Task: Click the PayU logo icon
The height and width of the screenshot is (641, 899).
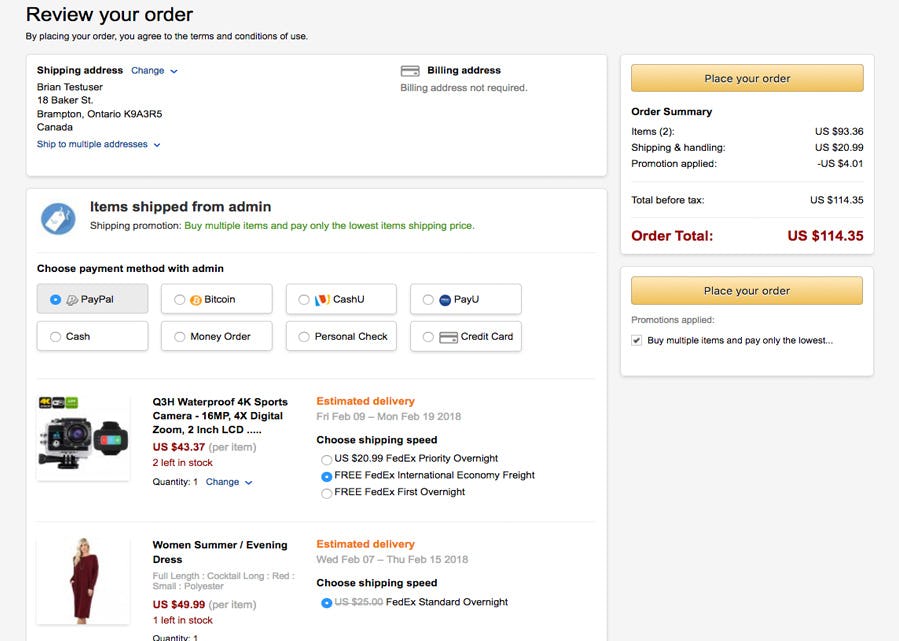Action: [x=445, y=299]
